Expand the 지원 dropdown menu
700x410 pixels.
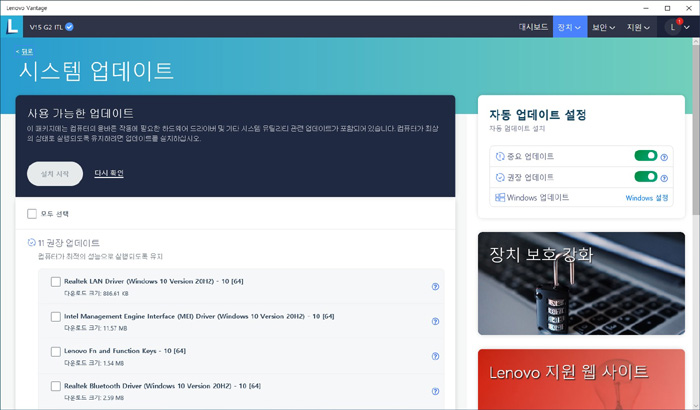tap(638, 27)
